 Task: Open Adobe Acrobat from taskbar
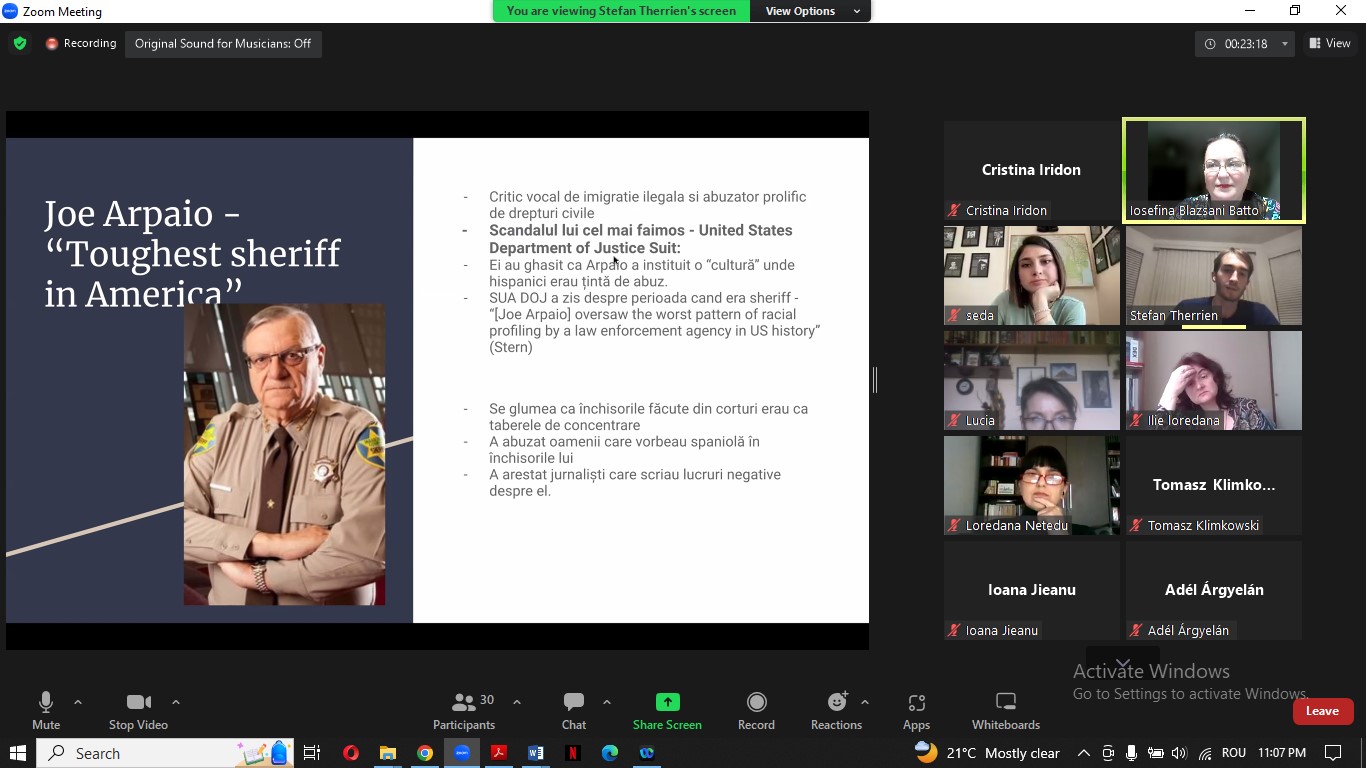click(499, 753)
